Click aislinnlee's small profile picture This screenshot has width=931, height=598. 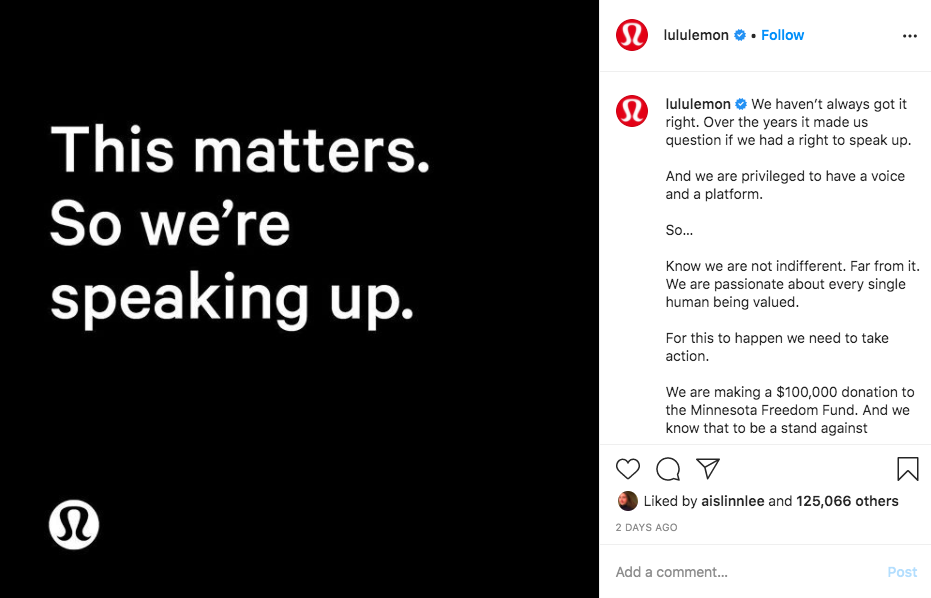tap(628, 501)
